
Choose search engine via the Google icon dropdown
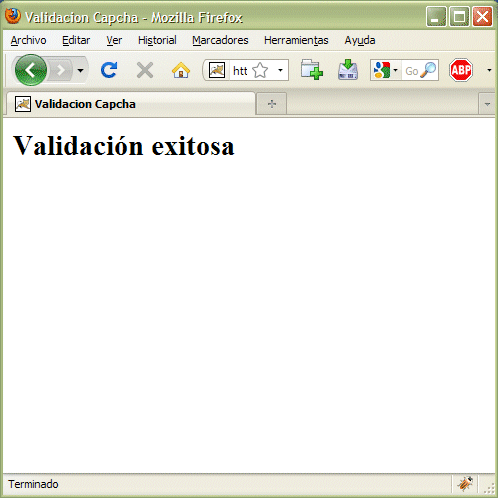tap(386, 70)
